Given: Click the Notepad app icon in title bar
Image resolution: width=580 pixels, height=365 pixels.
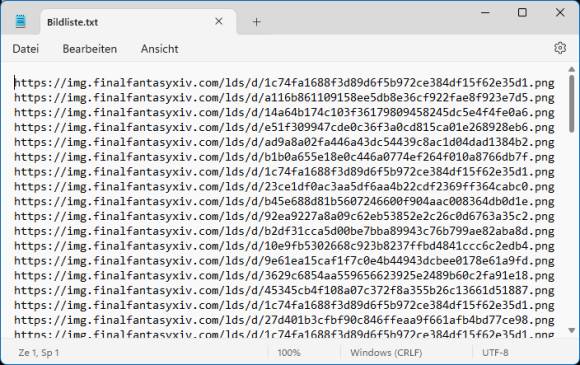Looking at the screenshot, I should click(x=20, y=21).
